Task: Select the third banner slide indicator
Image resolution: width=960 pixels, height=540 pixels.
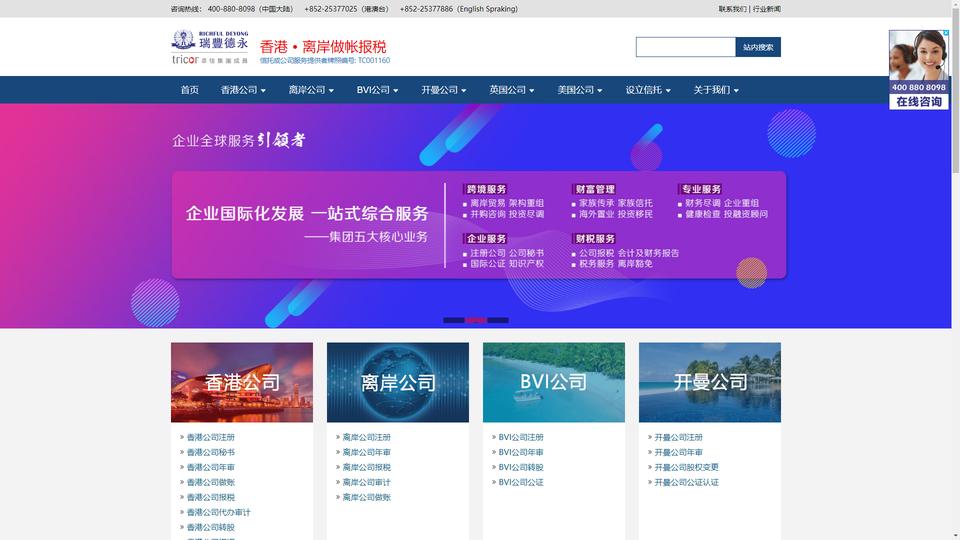Action: (x=498, y=320)
